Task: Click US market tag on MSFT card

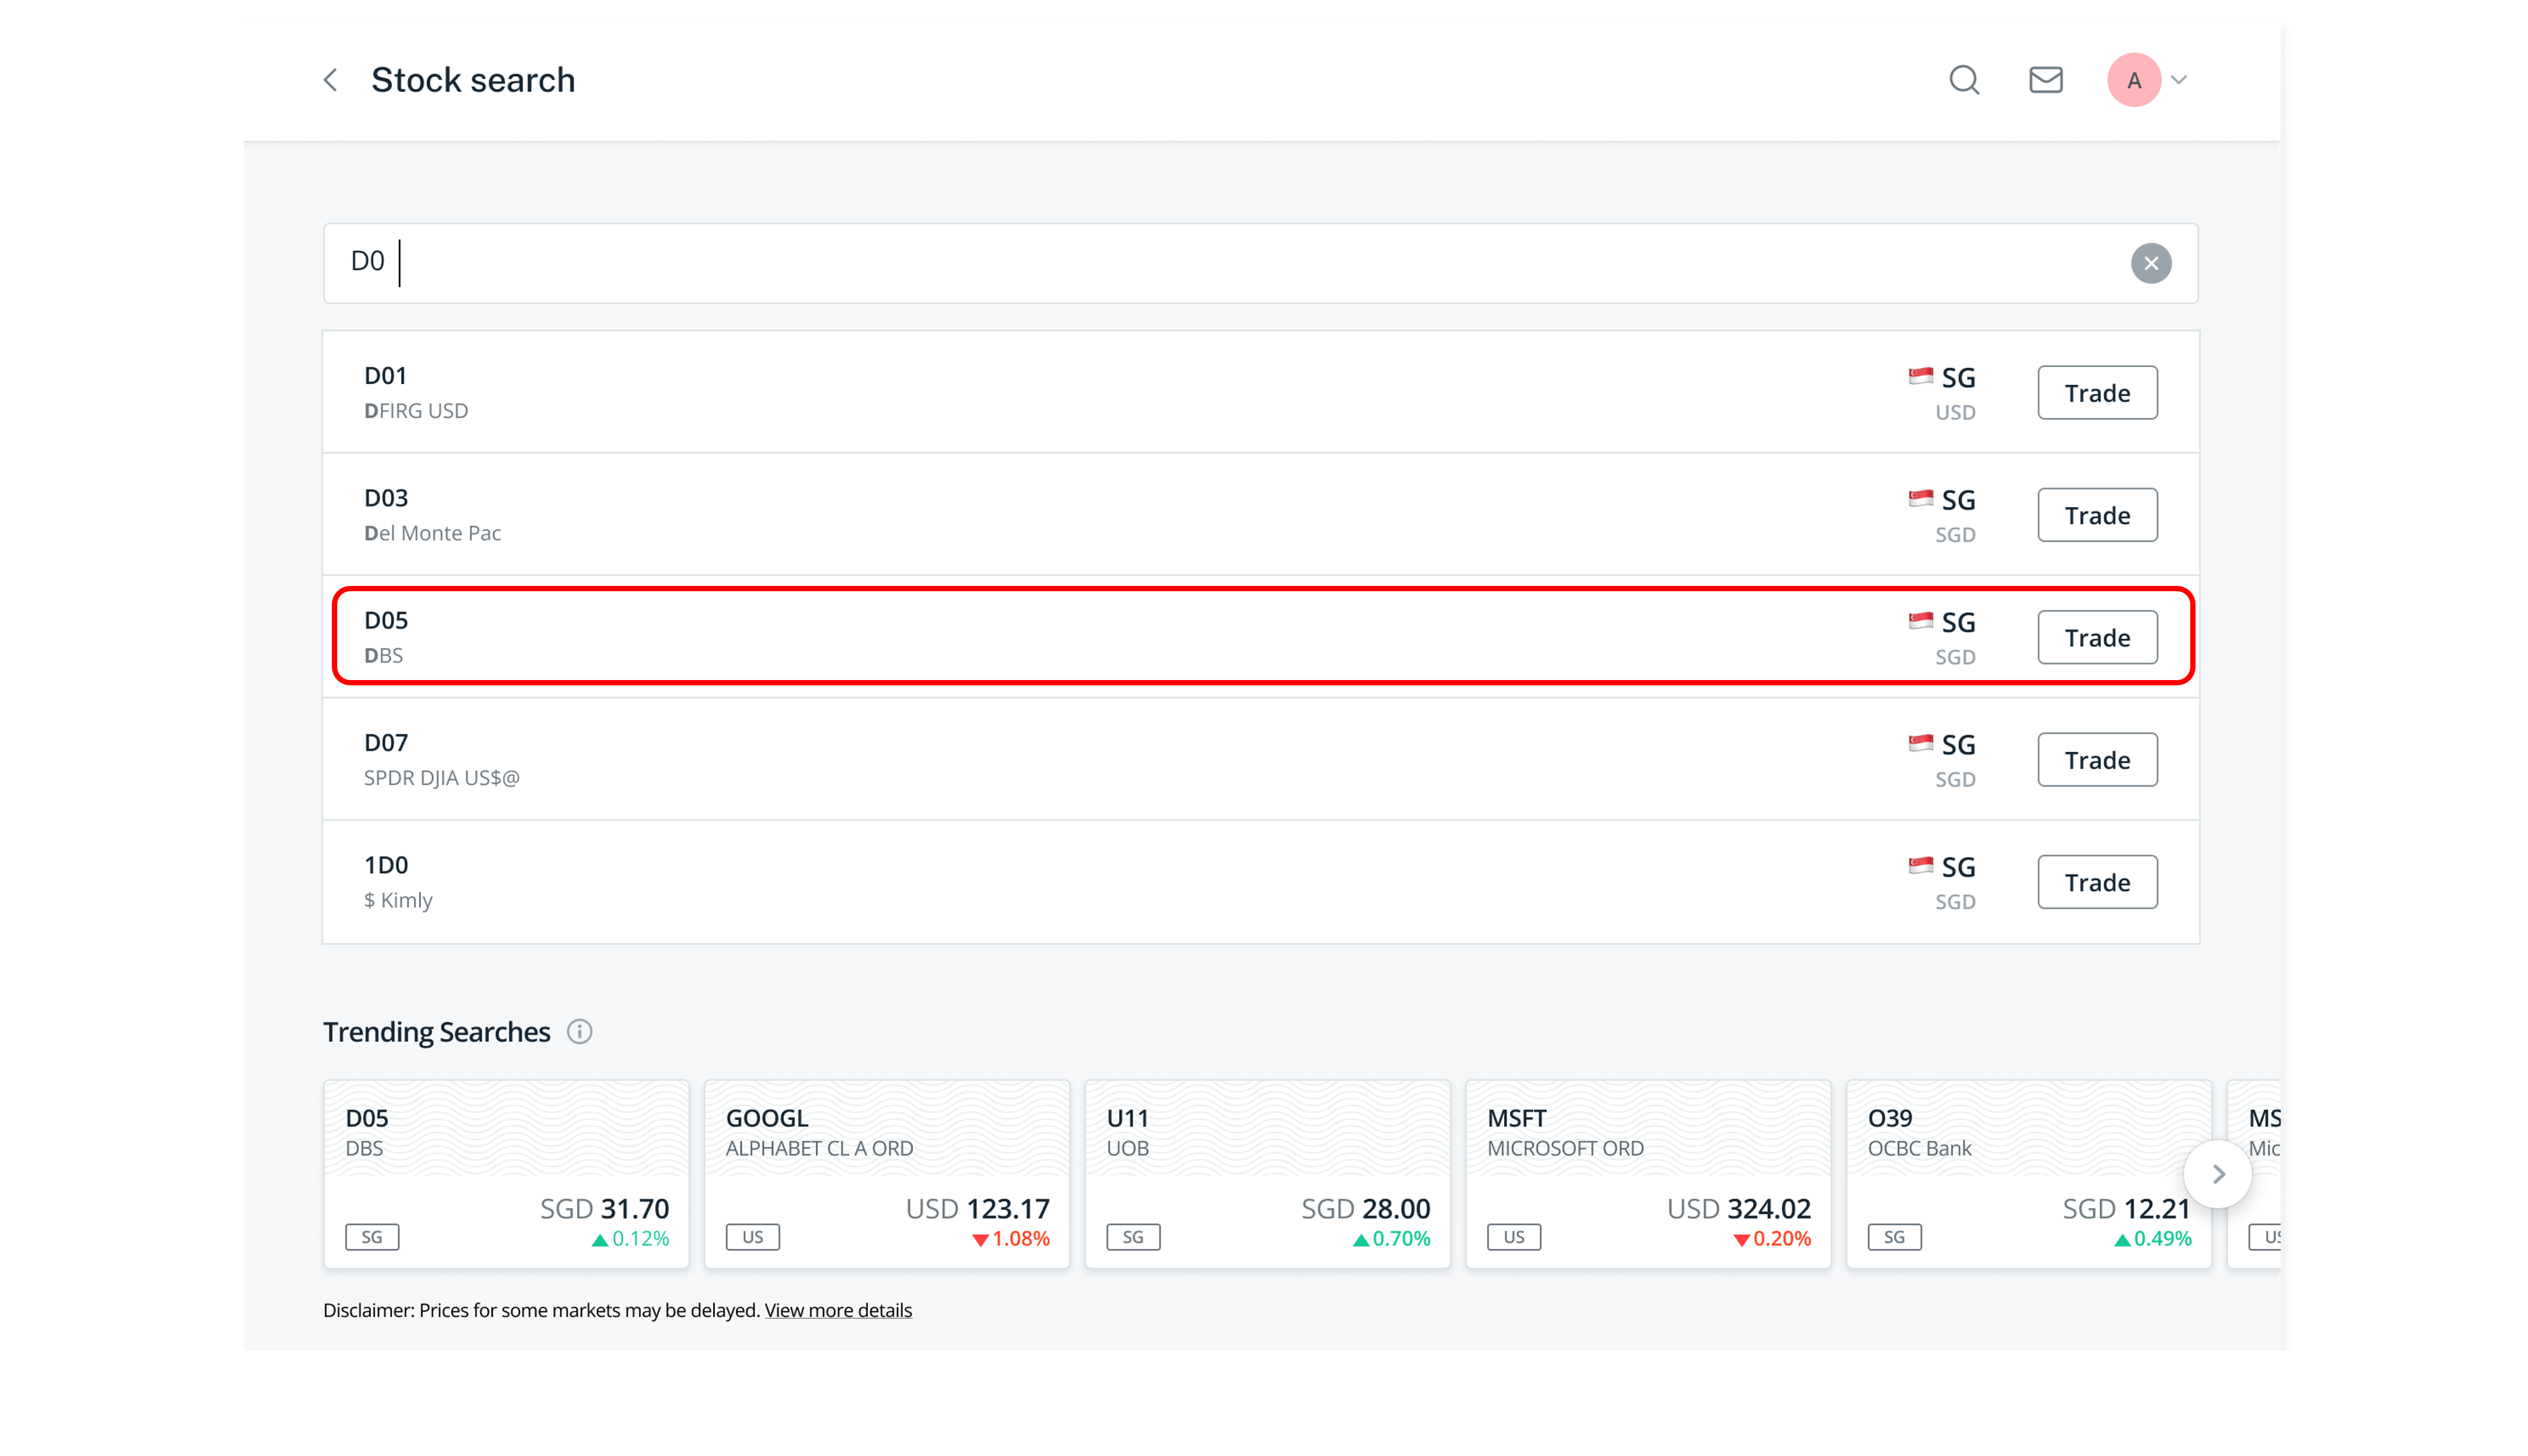Action: [1514, 1237]
